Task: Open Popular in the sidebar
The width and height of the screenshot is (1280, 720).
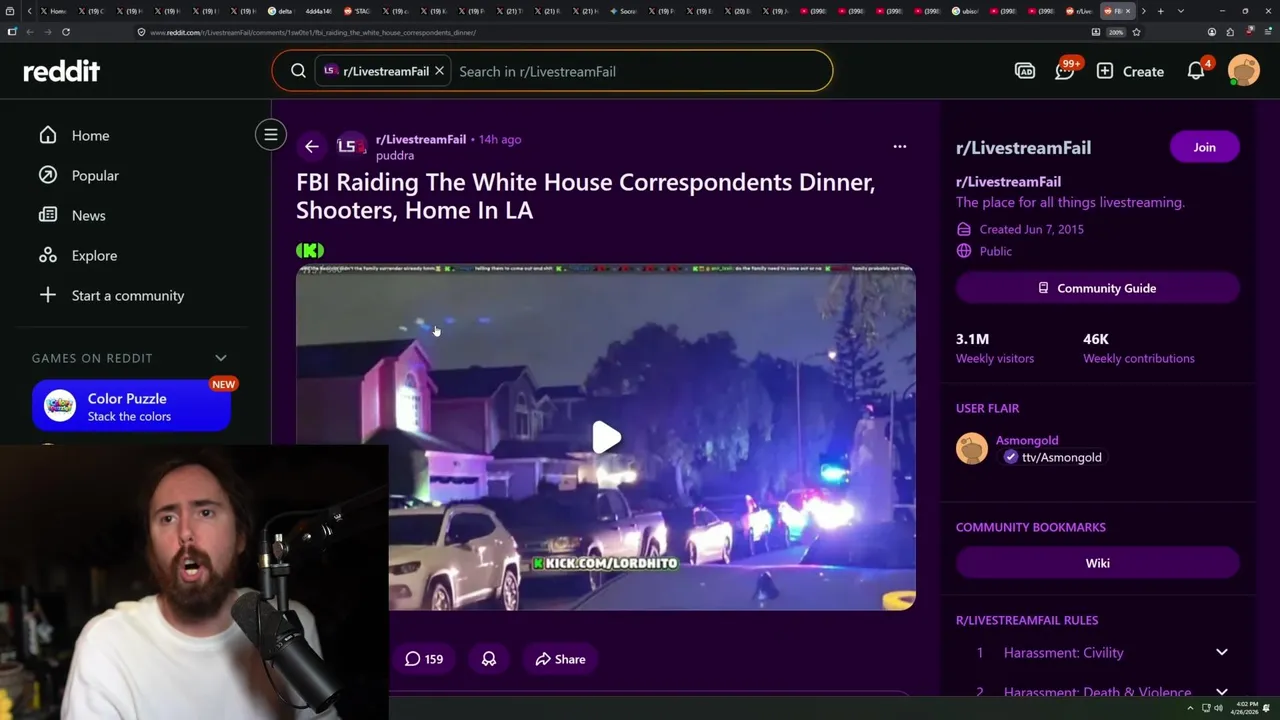Action: tap(95, 175)
